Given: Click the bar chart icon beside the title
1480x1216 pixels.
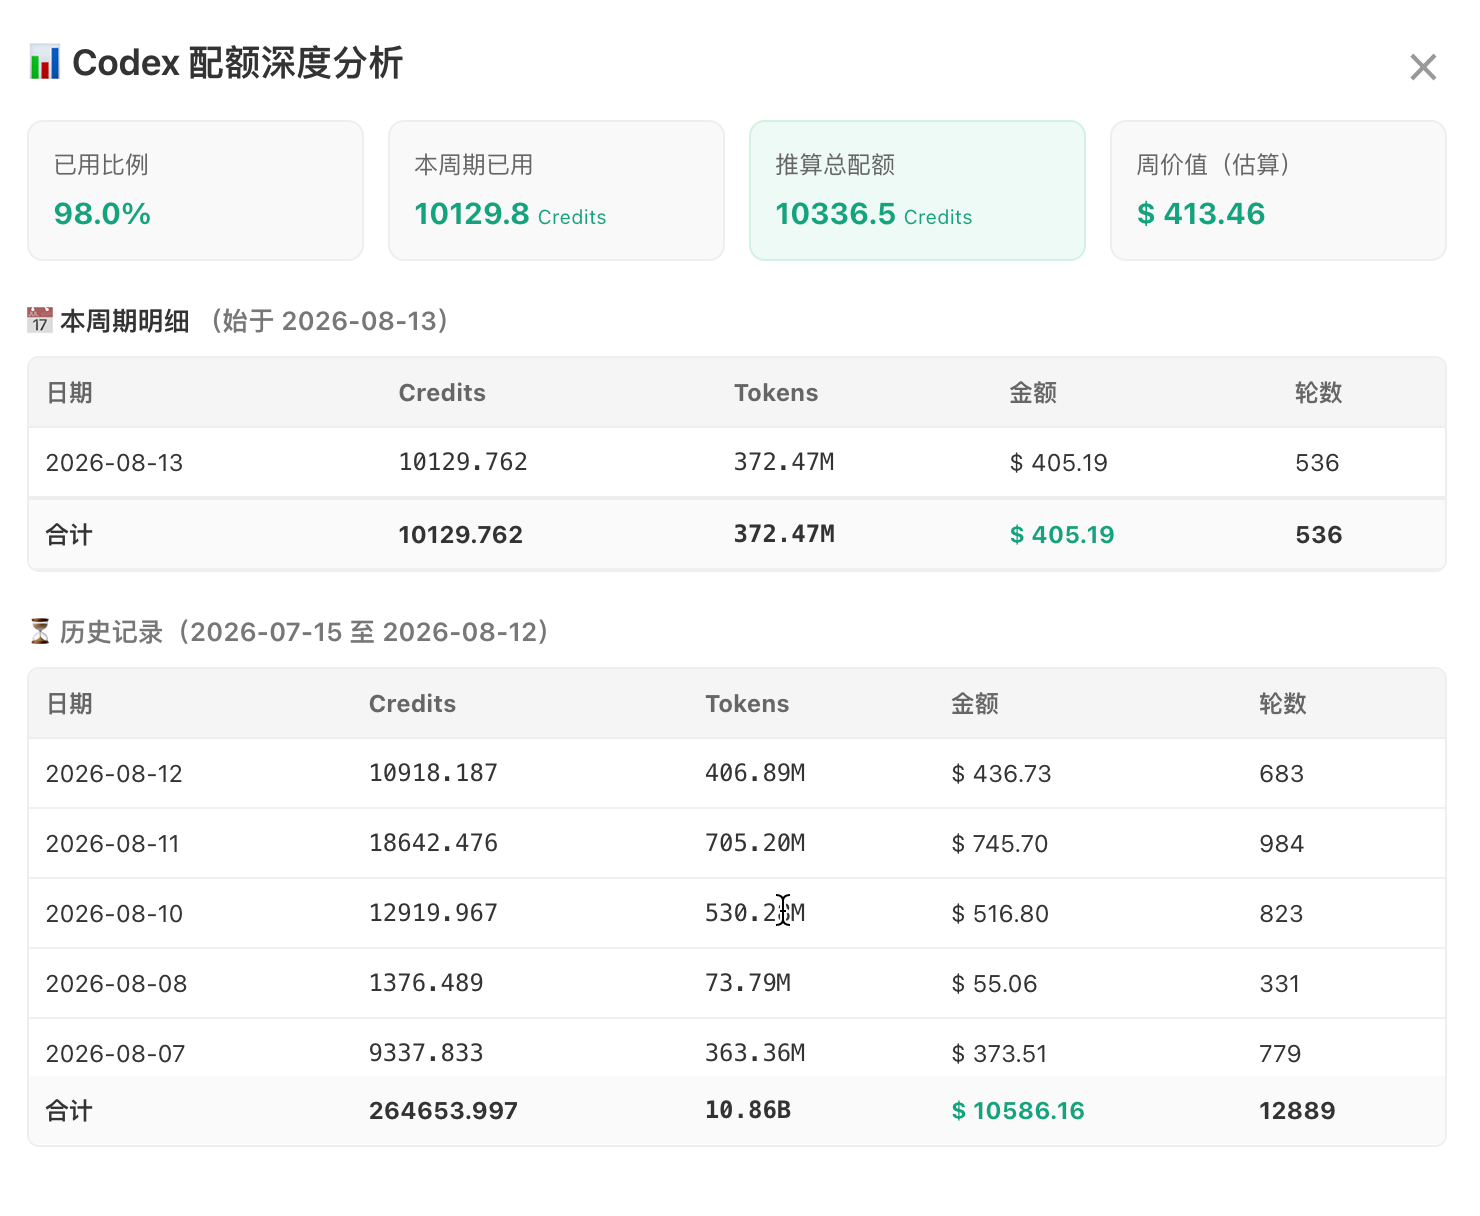Looking at the screenshot, I should (44, 62).
